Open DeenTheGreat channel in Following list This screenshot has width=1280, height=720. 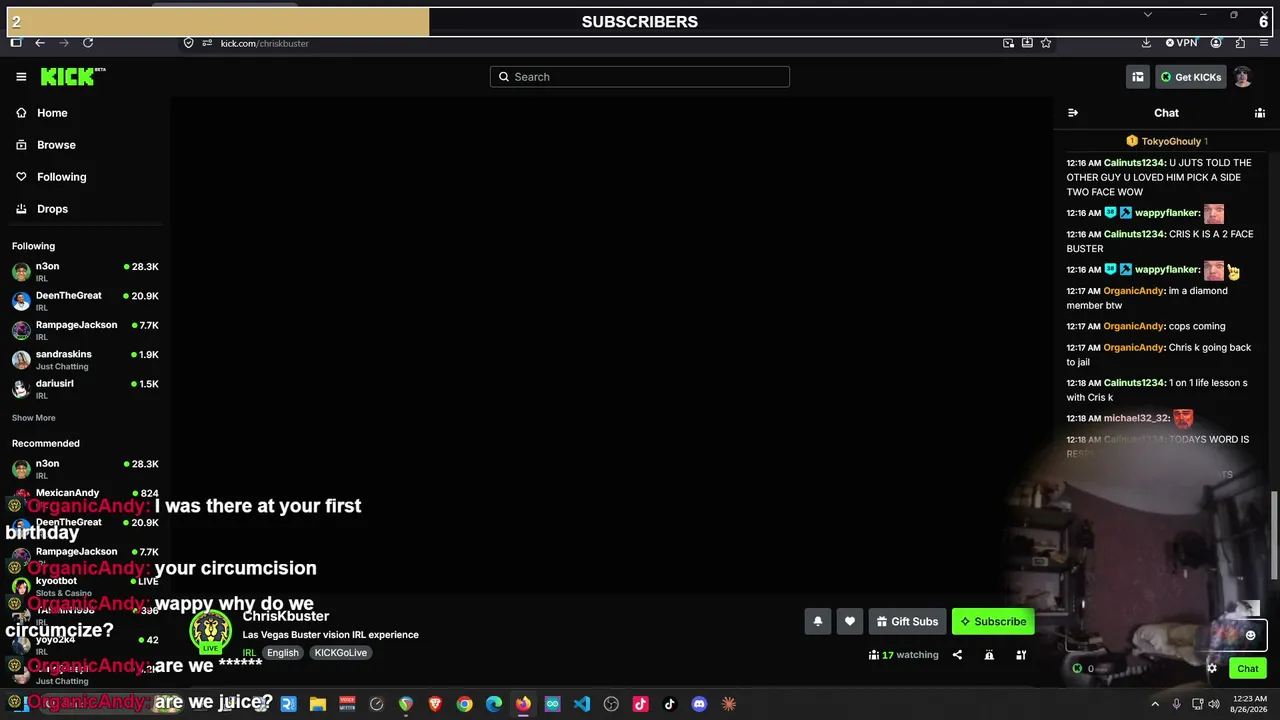click(85, 301)
